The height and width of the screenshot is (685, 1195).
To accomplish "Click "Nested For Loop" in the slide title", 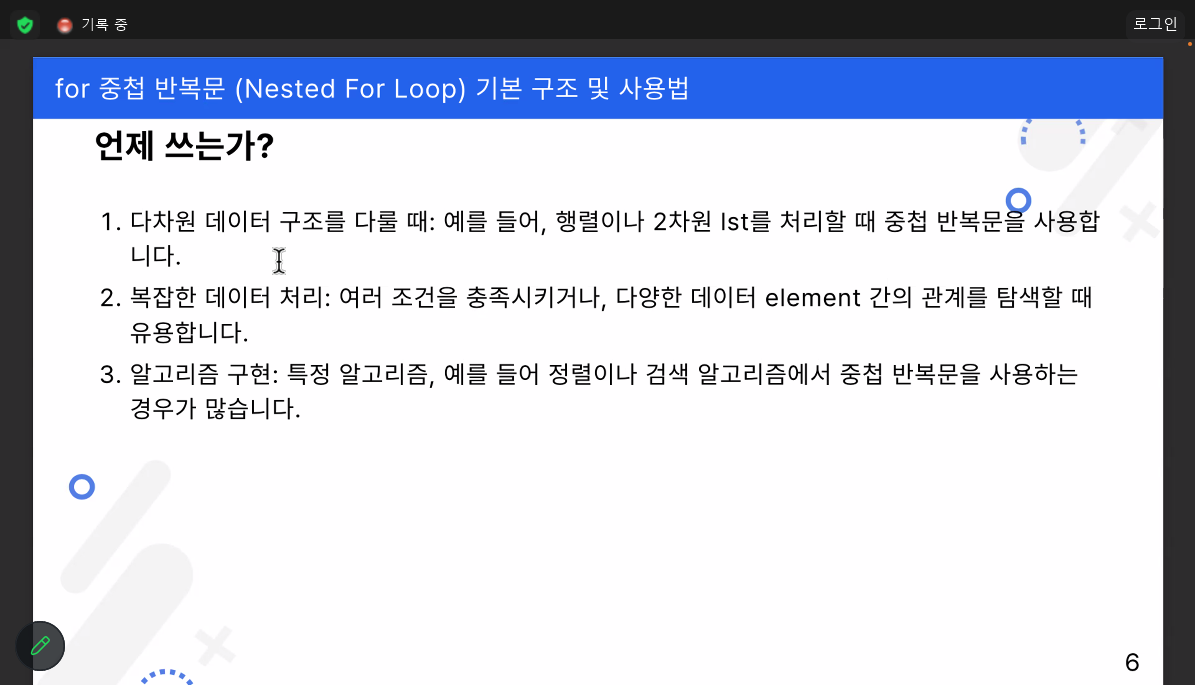I will click(351, 89).
